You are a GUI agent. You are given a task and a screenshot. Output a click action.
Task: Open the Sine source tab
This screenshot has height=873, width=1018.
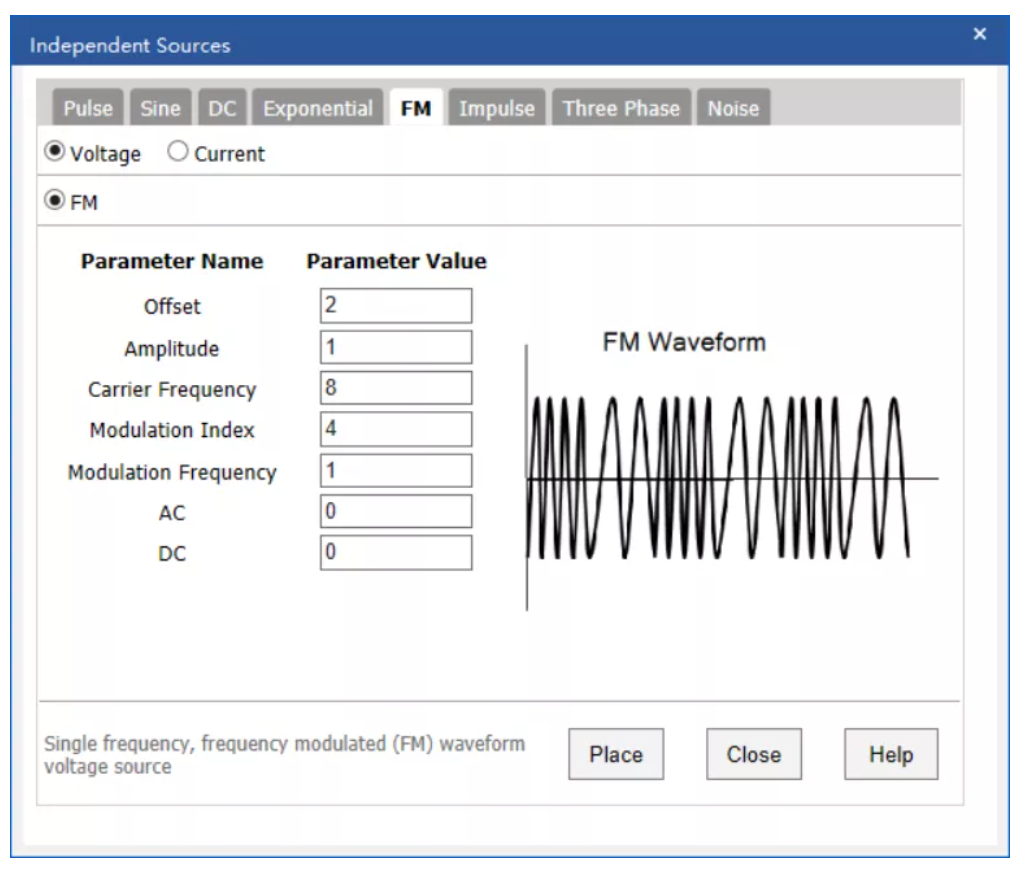point(160,108)
